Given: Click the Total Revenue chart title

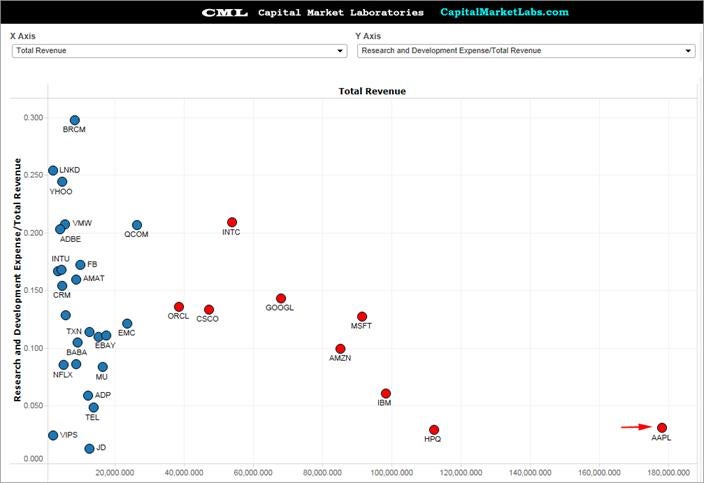Looking at the screenshot, I should [372, 91].
